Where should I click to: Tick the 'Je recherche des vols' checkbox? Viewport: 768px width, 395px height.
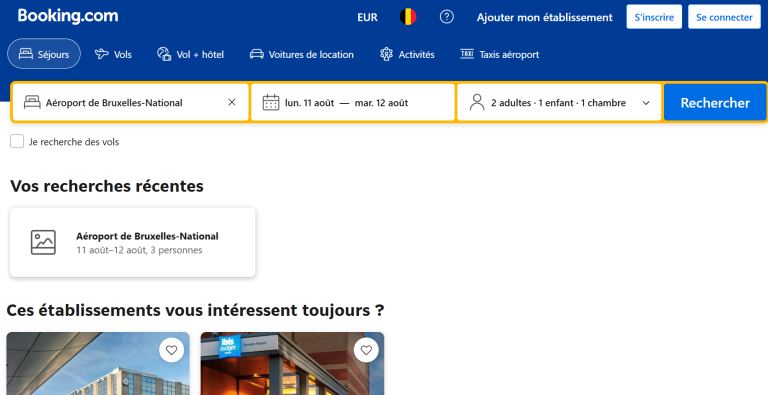[17, 142]
